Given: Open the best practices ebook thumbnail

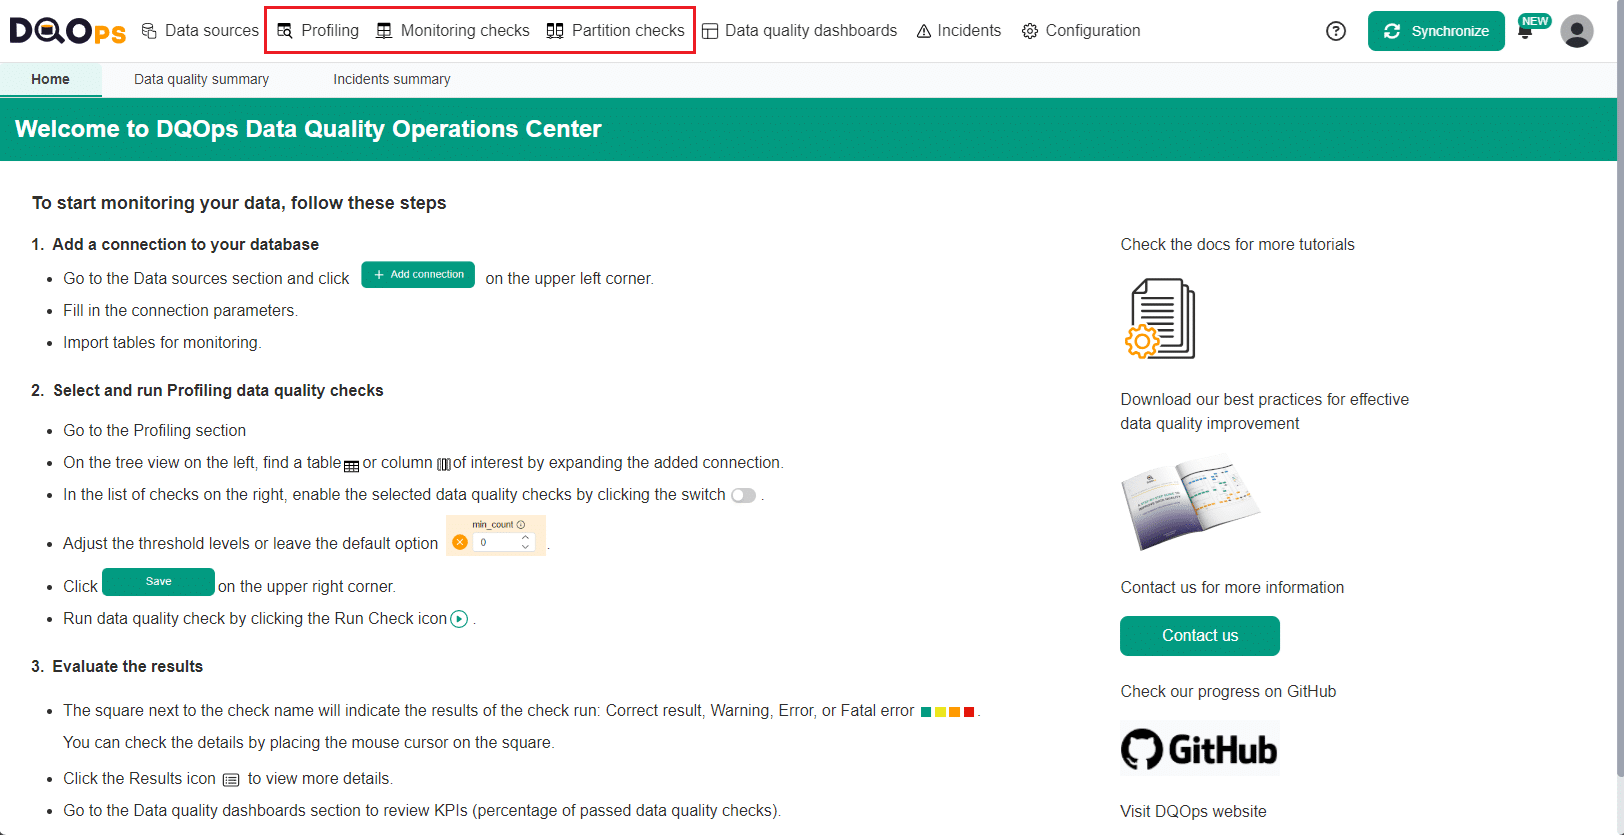Looking at the screenshot, I should coord(1190,503).
